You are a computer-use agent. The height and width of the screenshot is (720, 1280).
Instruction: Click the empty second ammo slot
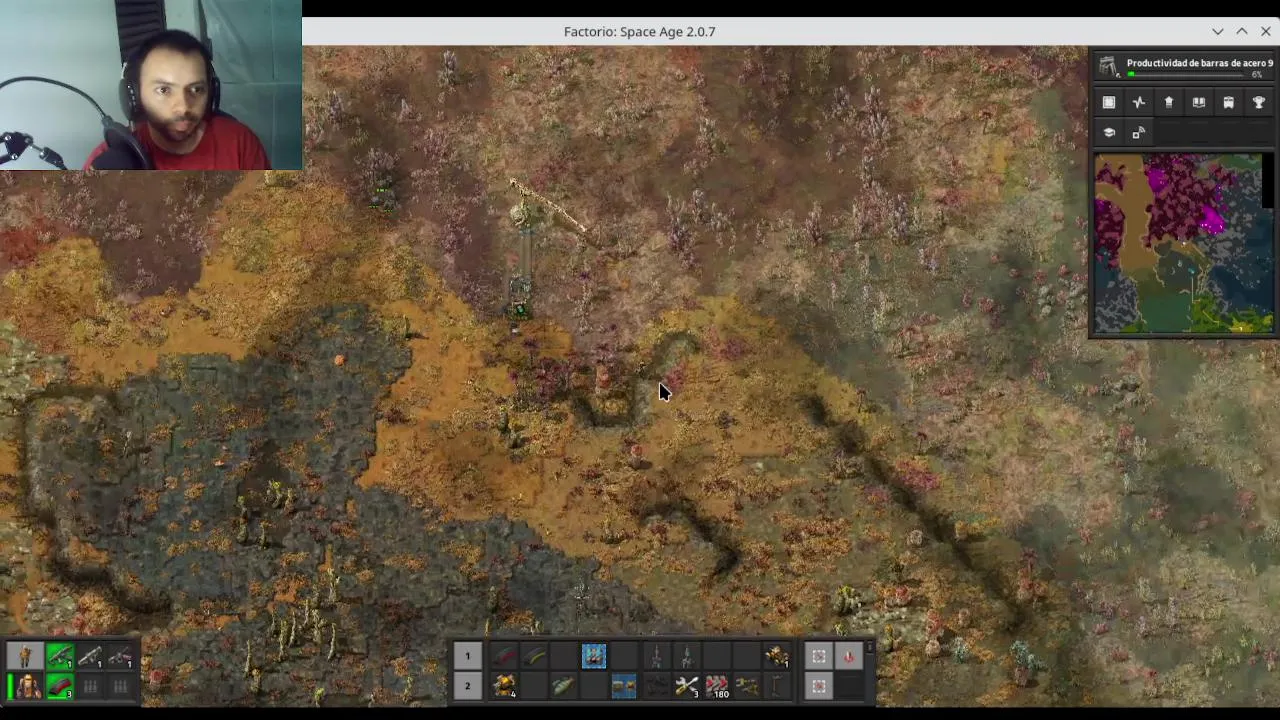coord(90,687)
